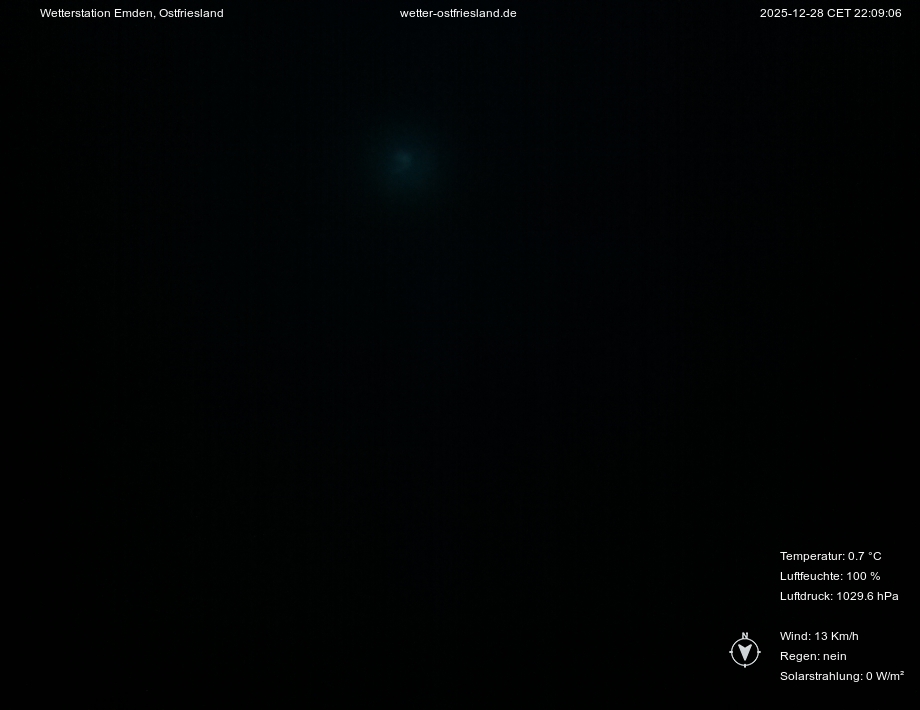Click the Regen: nein status indicator
The height and width of the screenshot is (710, 920).
click(813, 656)
